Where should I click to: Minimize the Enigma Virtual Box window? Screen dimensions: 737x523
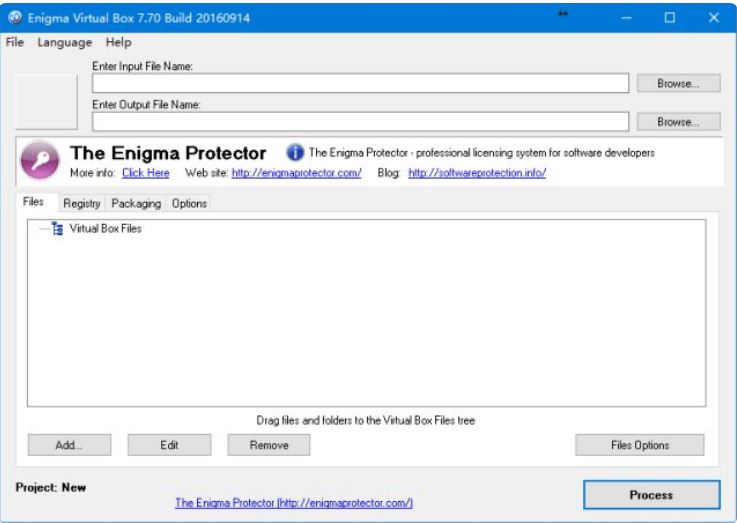click(x=626, y=18)
